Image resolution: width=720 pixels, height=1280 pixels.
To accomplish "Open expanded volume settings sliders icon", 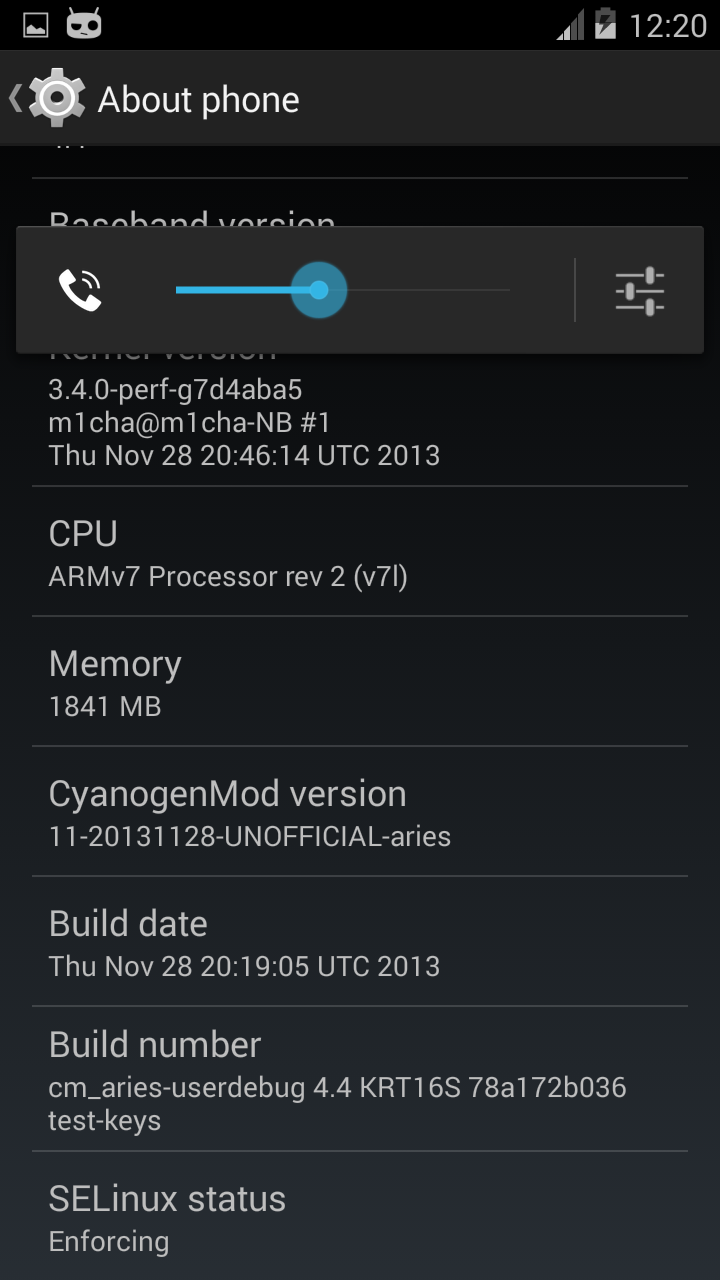I will pyautogui.click(x=640, y=291).
